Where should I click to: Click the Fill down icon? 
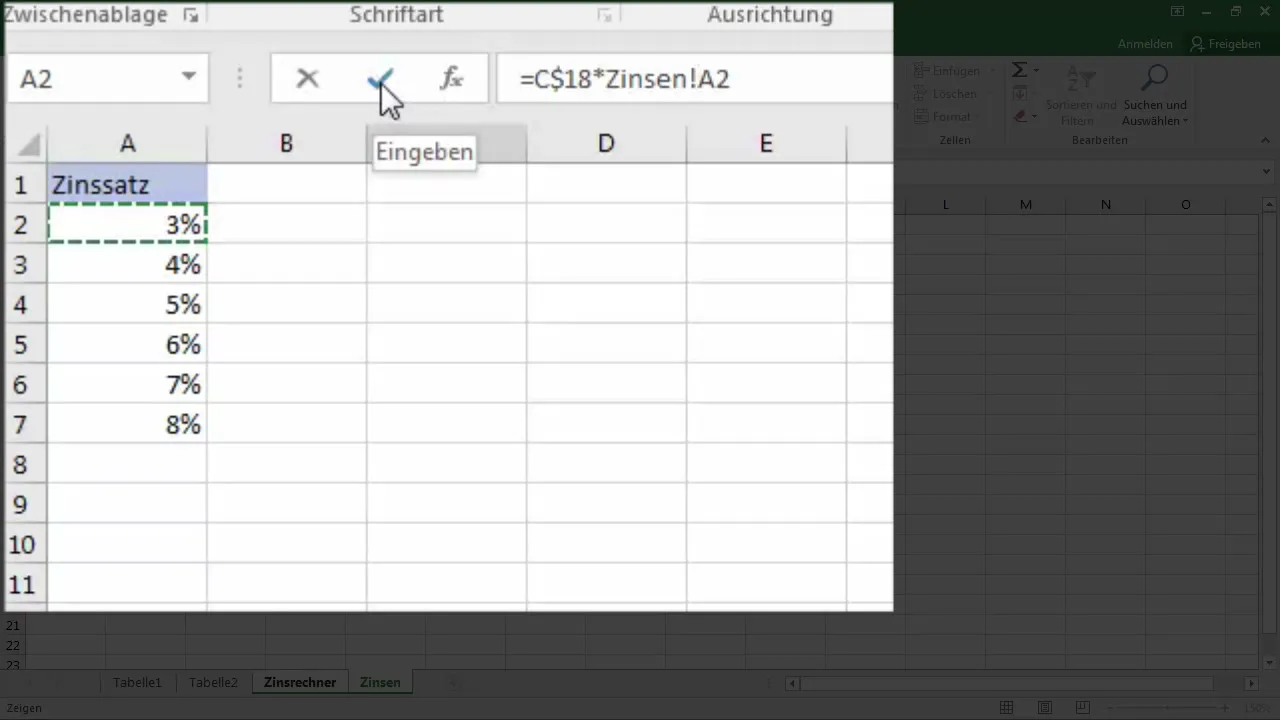tap(1020, 94)
